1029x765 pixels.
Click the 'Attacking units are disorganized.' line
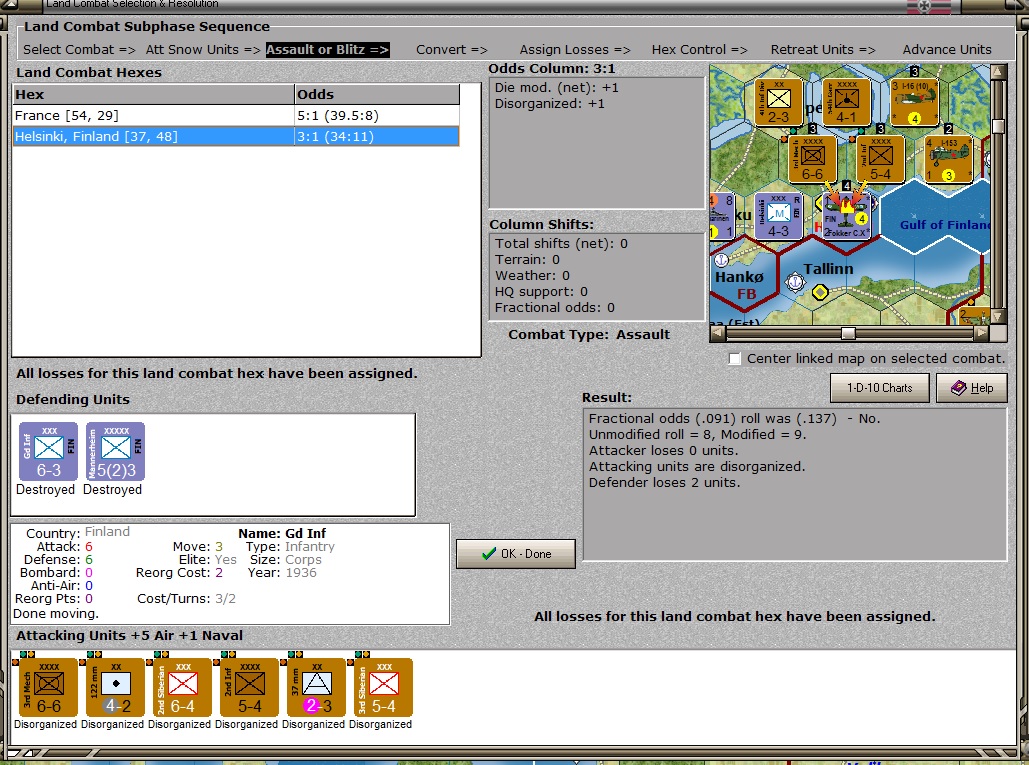697,466
